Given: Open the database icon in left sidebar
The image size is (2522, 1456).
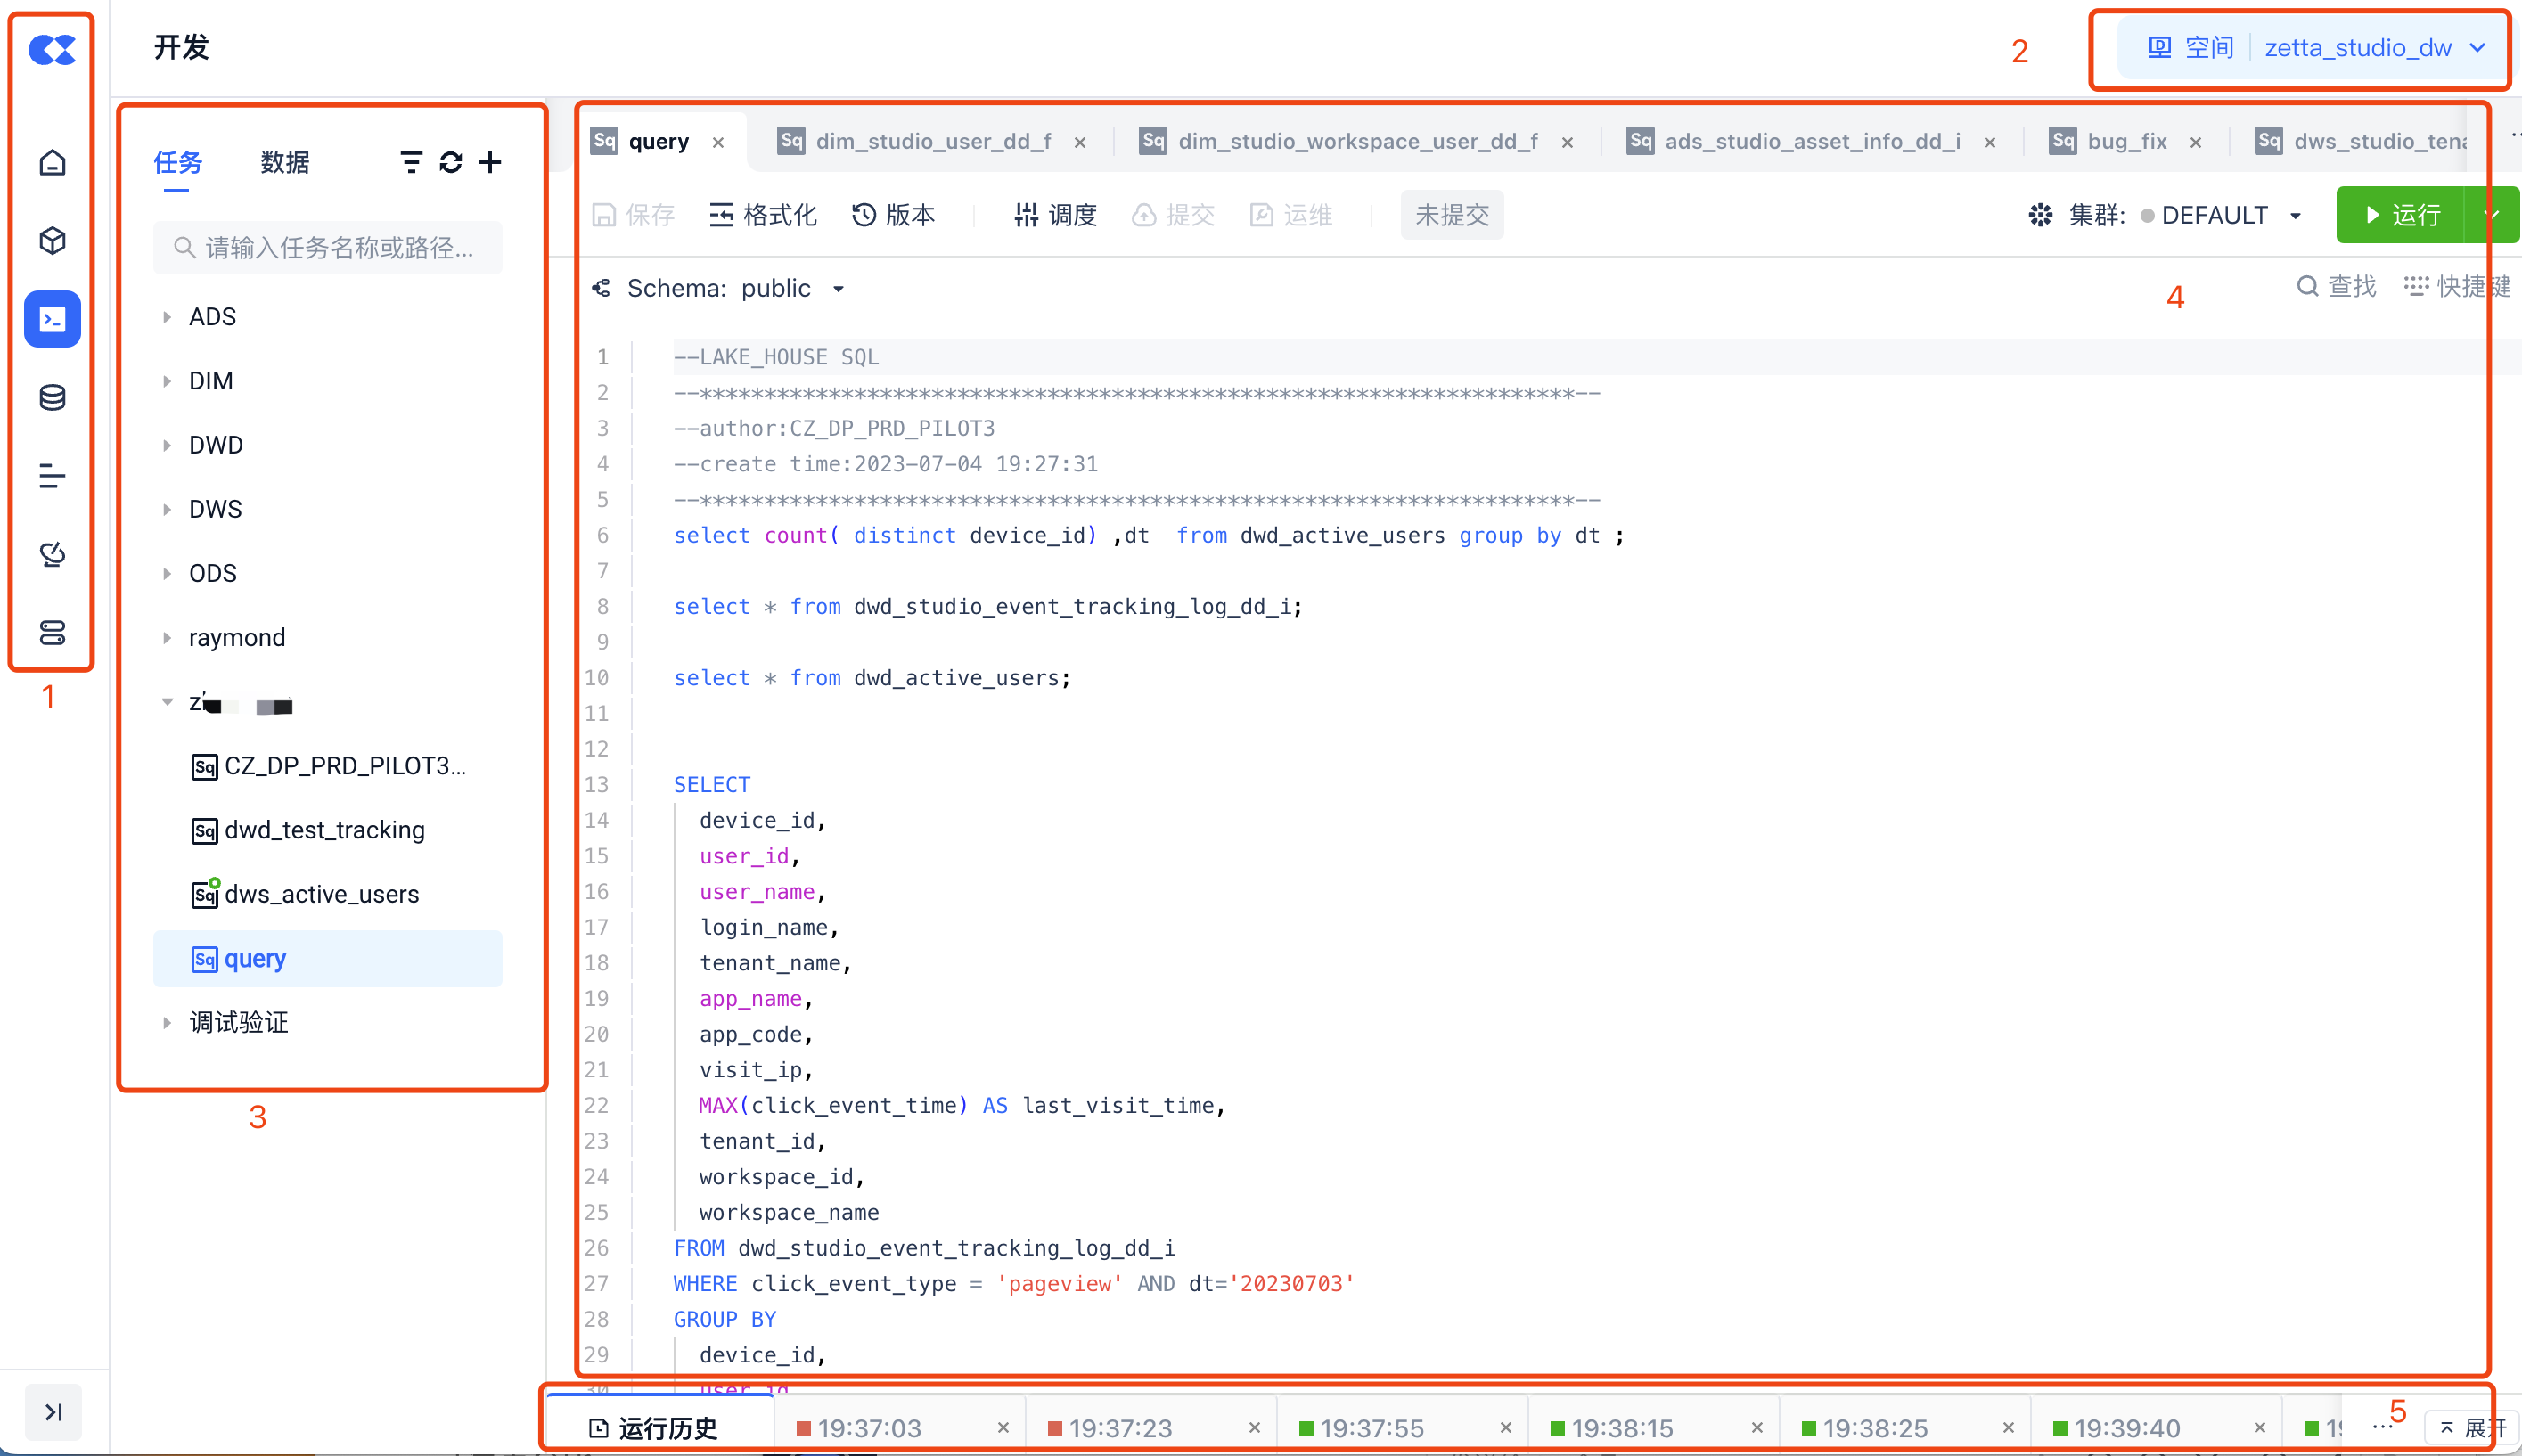Looking at the screenshot, I should (52, 398).
